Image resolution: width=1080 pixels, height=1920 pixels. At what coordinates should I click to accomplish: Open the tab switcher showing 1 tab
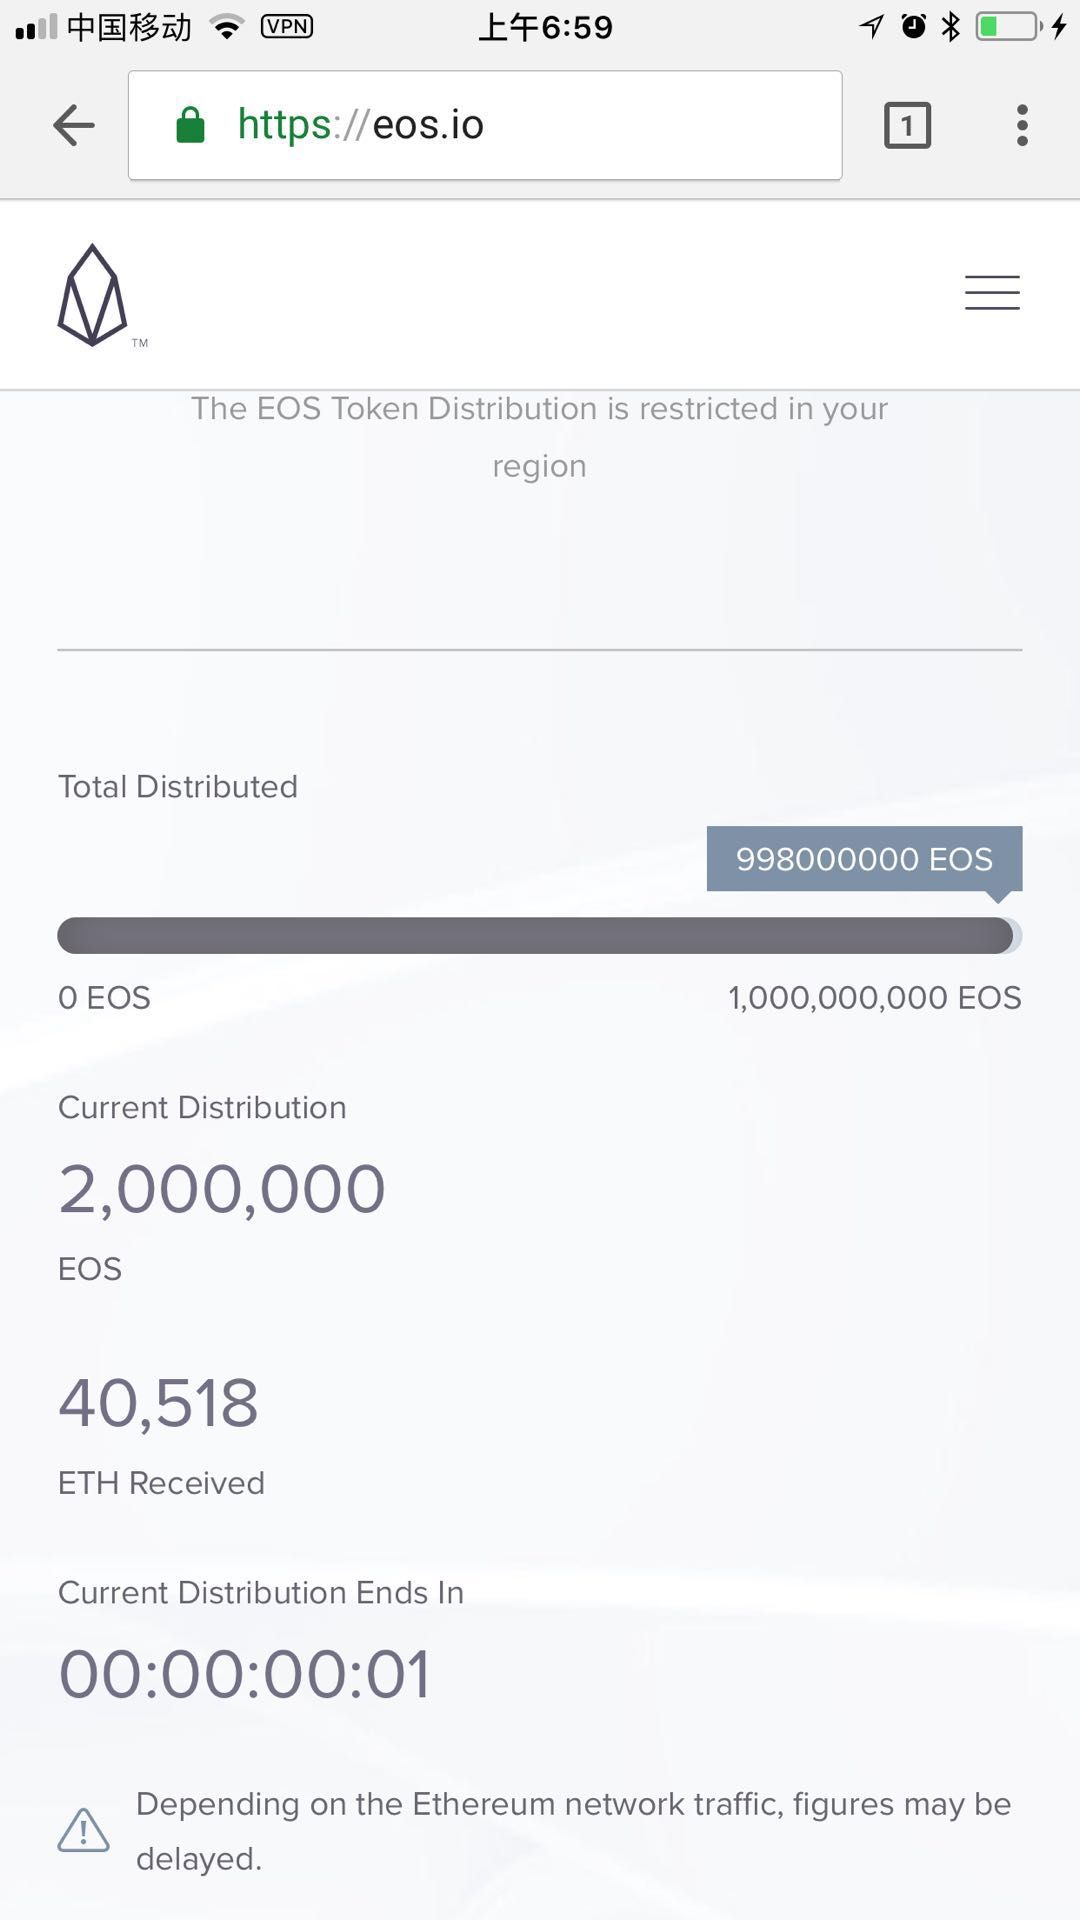tap(907, 126)
